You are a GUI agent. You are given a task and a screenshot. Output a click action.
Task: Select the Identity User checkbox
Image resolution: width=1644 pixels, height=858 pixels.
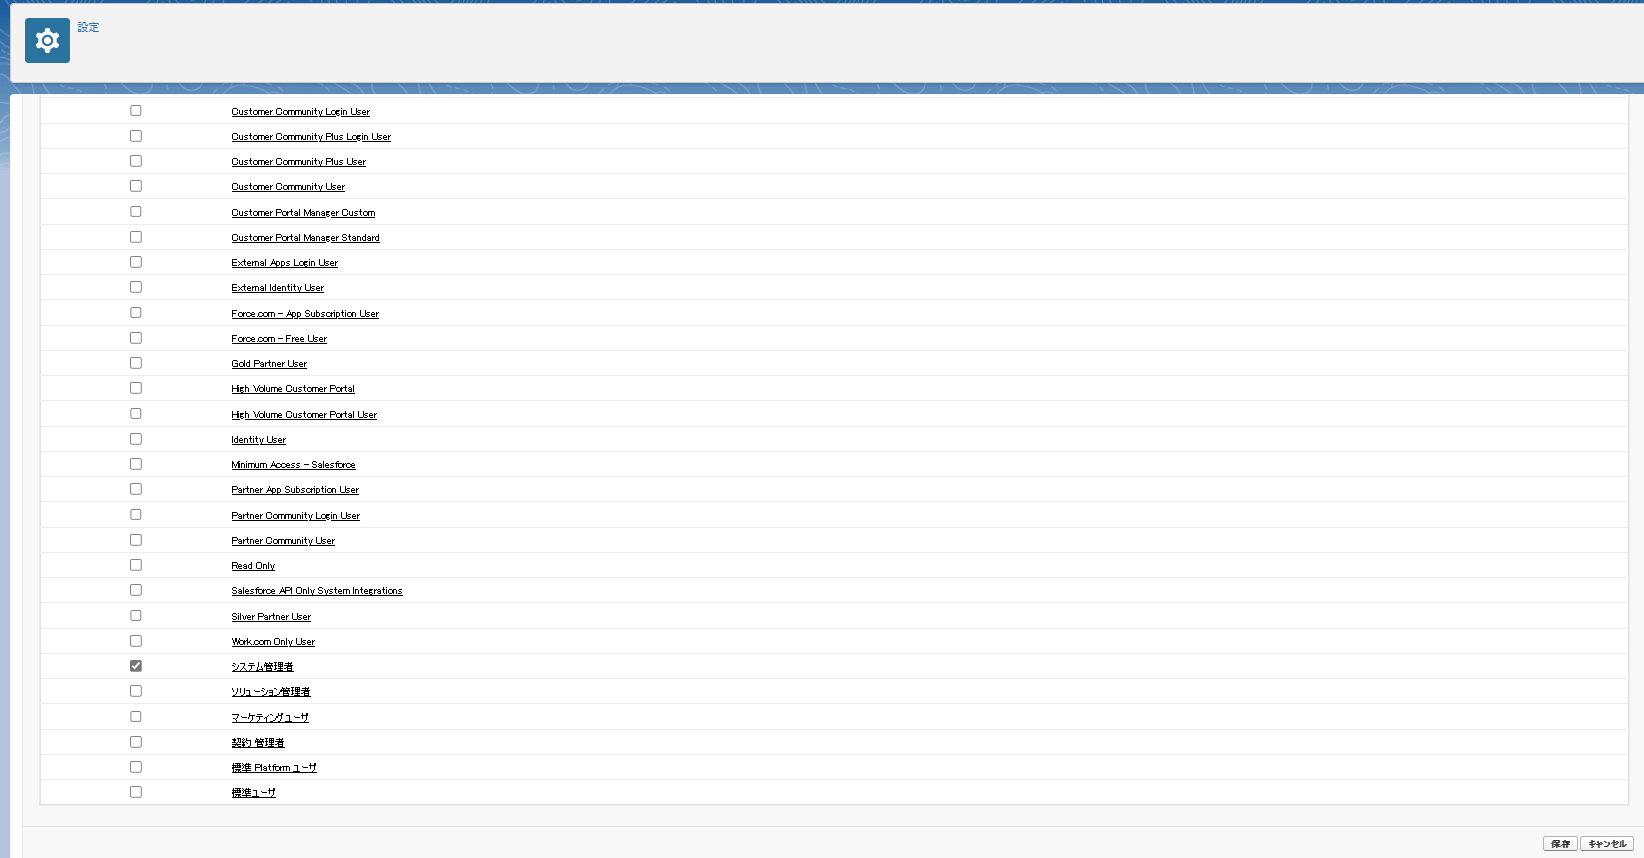136,439
